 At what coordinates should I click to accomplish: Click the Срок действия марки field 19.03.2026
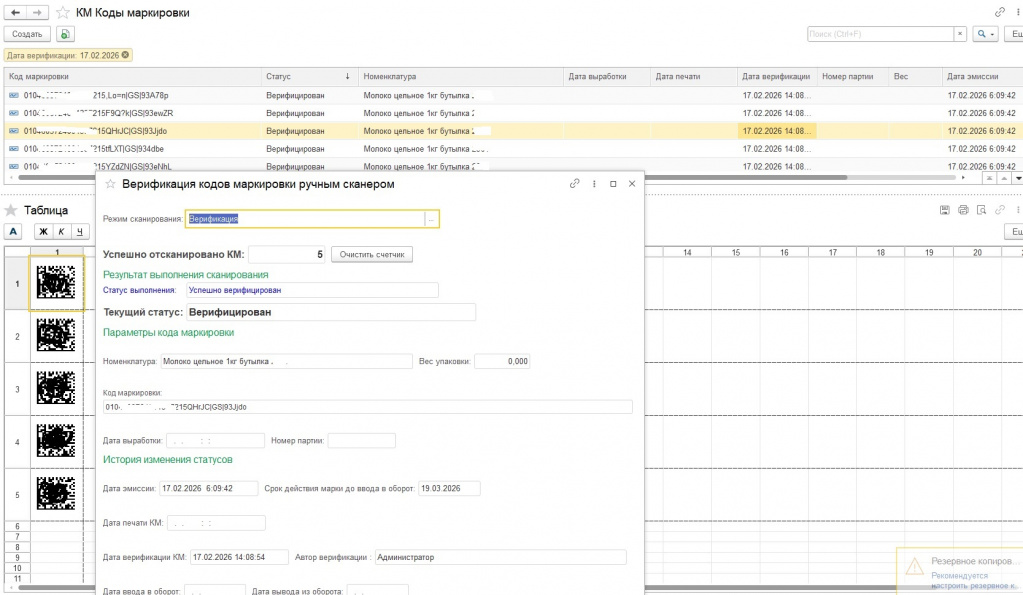coord(450,489)
